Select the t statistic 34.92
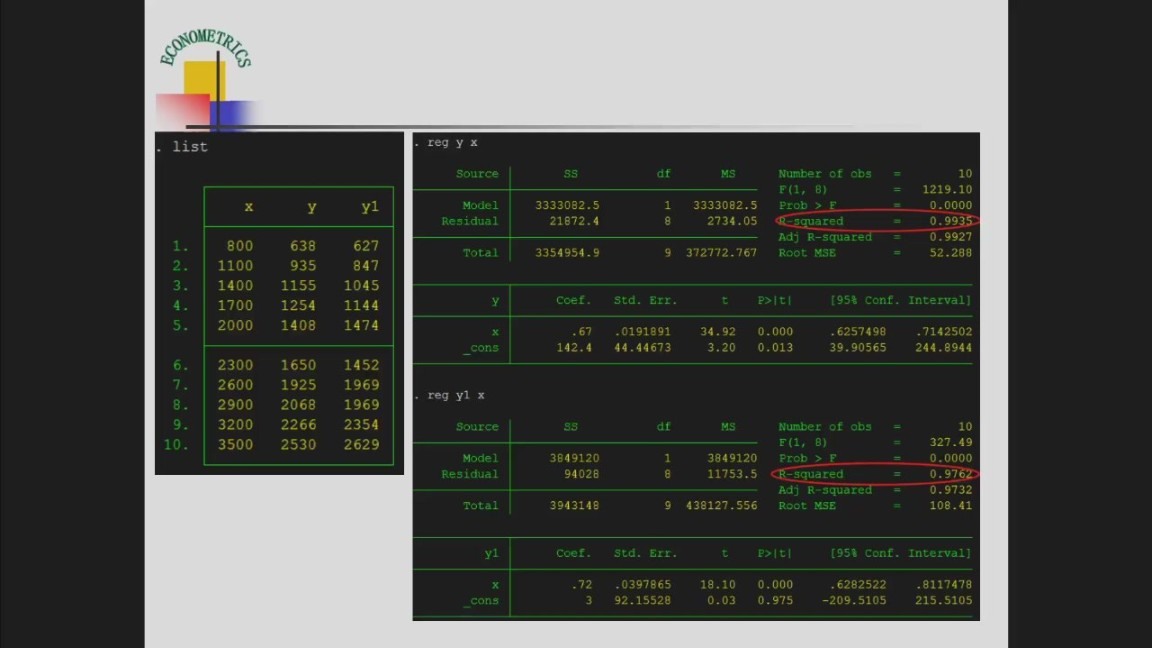Screen dimensions: 1152x648 pyautogui.click(x=718, y=332)
